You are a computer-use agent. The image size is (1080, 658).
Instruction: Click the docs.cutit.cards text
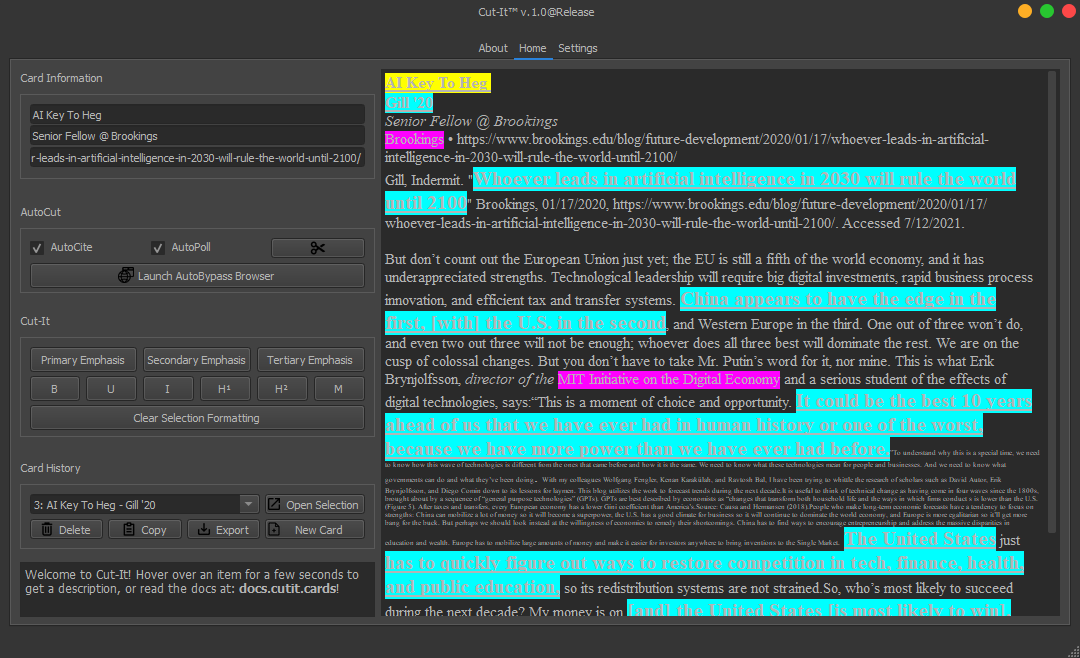pyautogui.click(x=287, y=589)
